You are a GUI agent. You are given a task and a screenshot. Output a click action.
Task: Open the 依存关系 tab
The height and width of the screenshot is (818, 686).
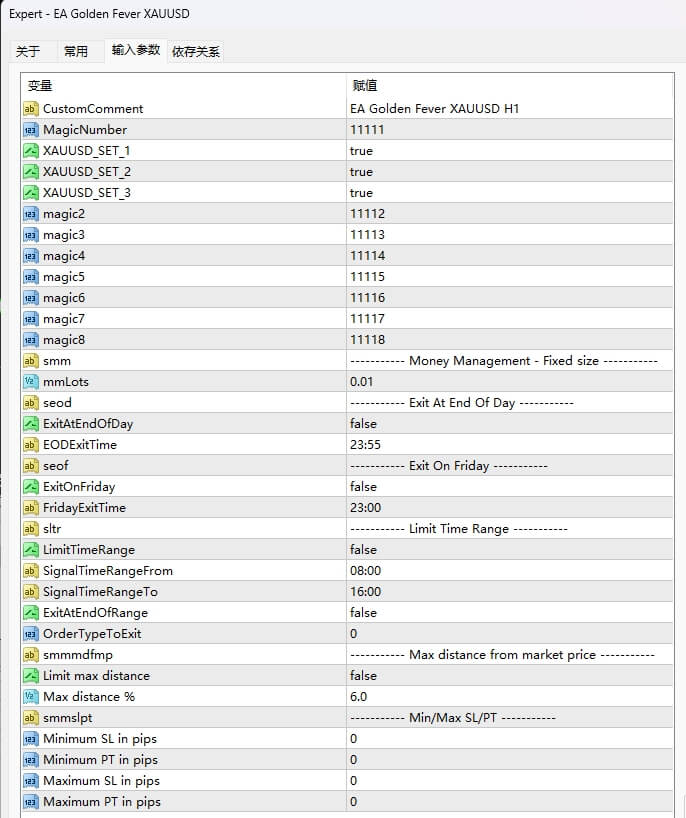pyautogui.click(x=196, y=52)
